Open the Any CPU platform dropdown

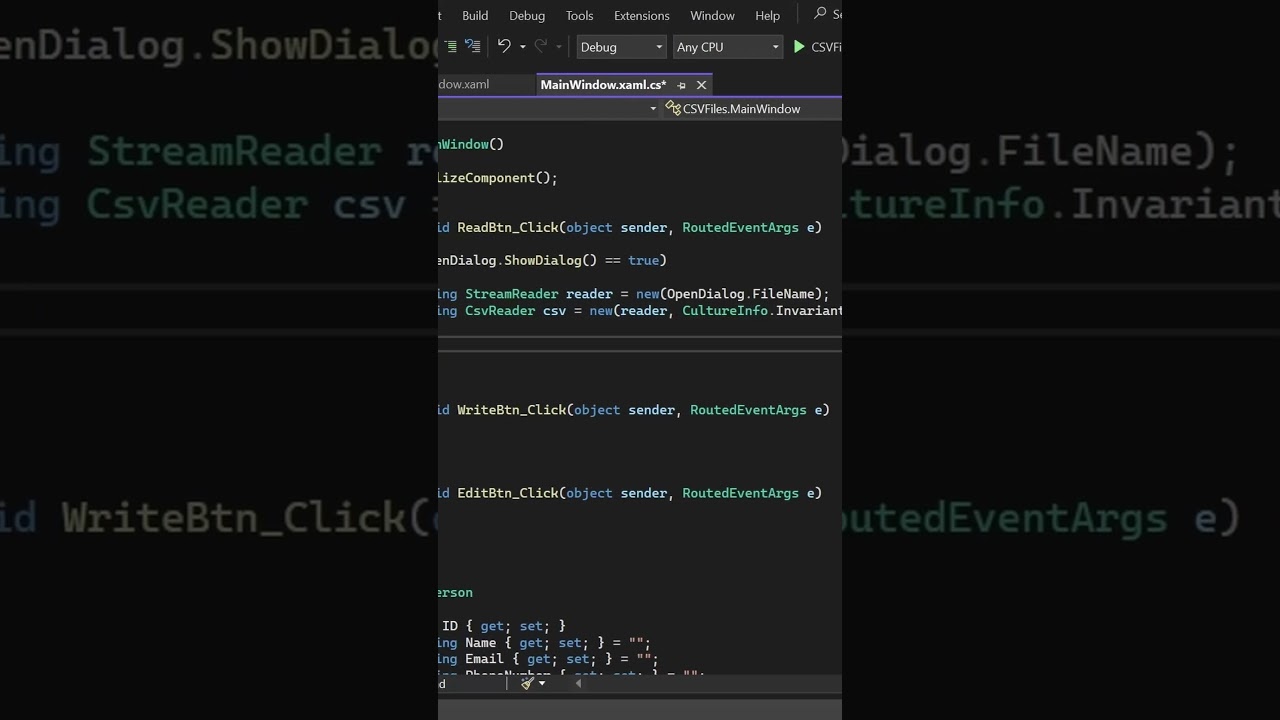(727, 47)
